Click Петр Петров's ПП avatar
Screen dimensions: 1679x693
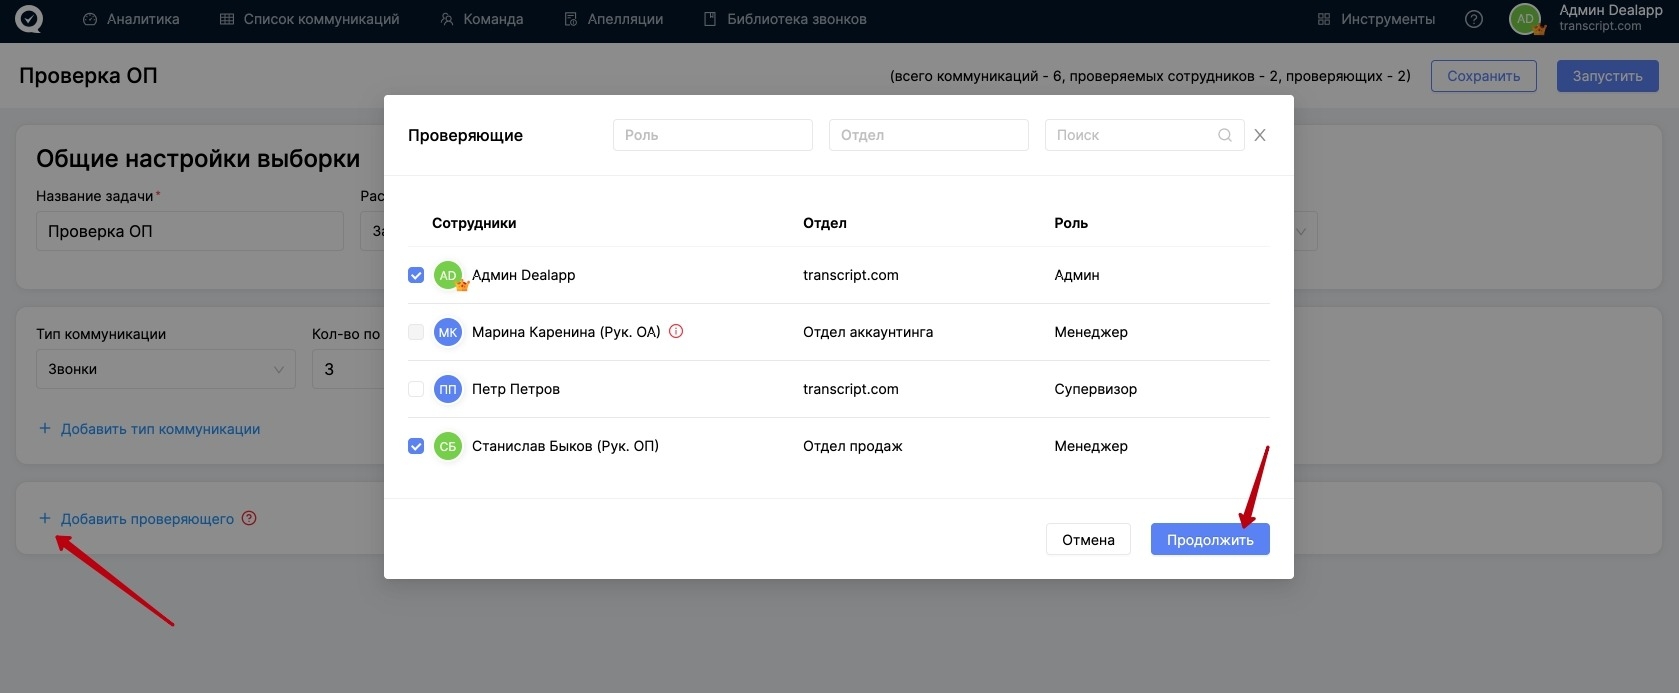click(x=447, y=389)
